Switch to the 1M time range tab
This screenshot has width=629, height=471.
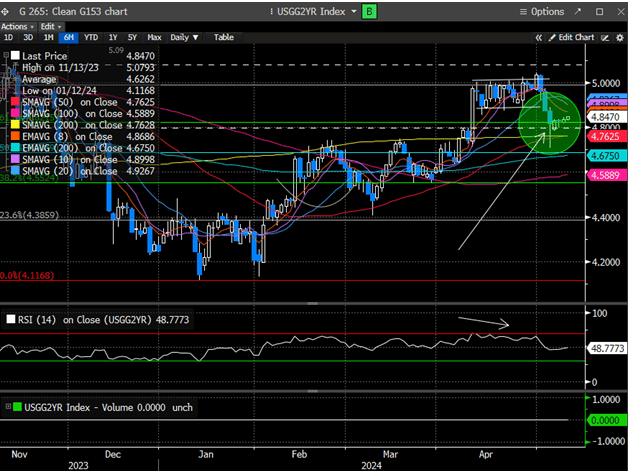point(49,37)
